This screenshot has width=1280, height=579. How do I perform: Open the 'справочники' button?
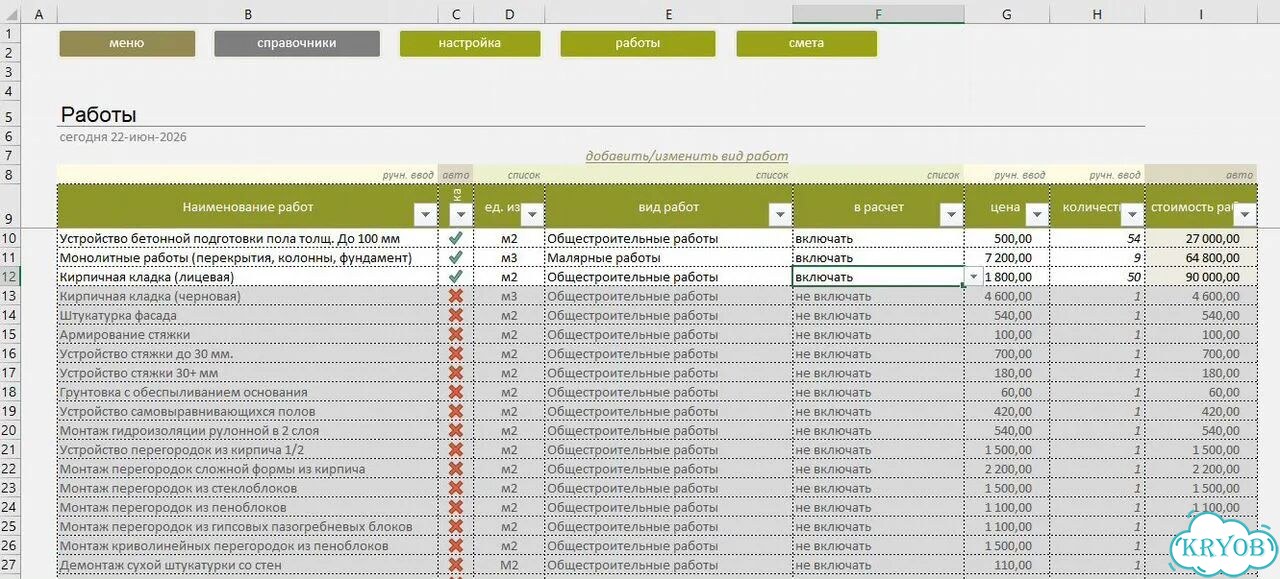[x=297, y=44]
